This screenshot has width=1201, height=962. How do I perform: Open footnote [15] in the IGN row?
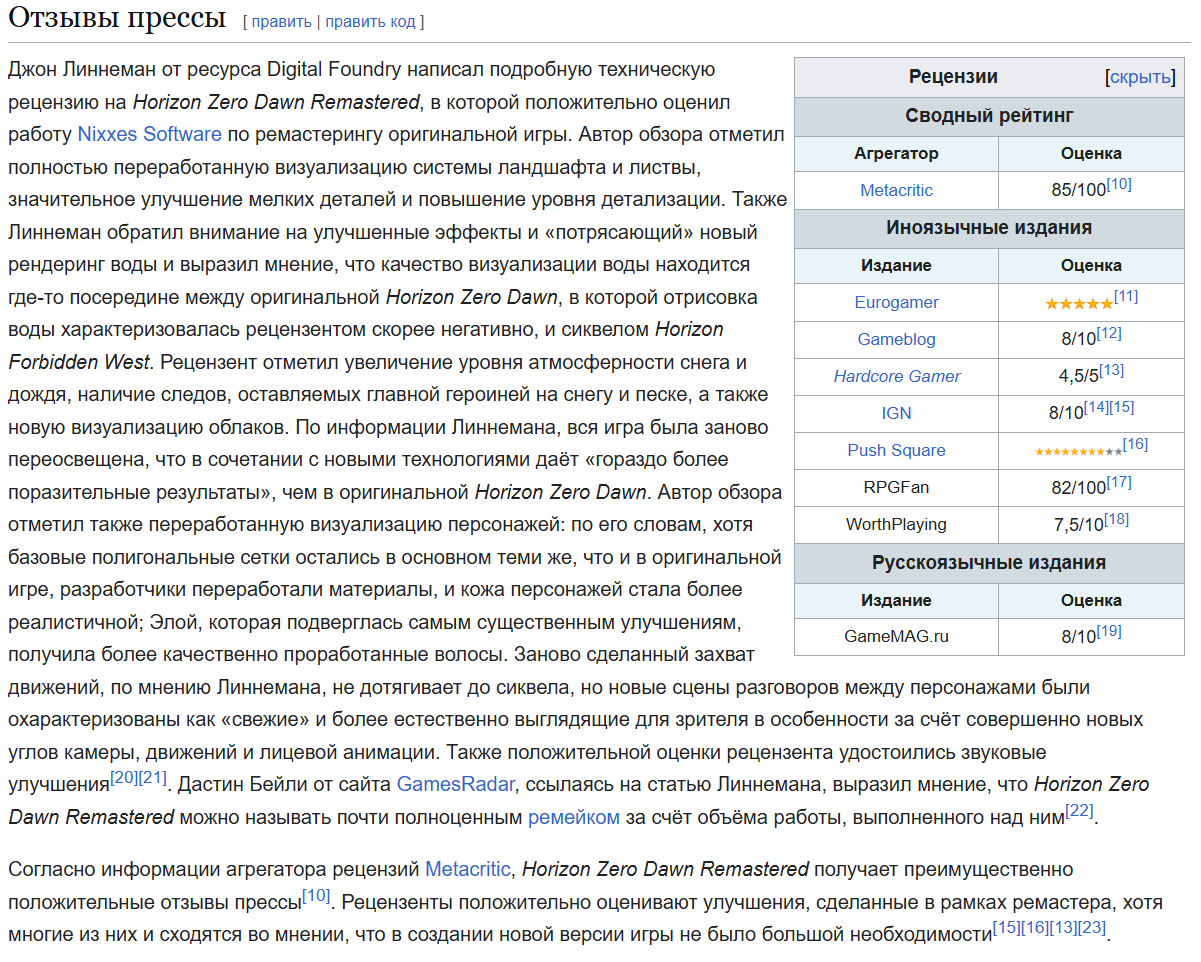[x=1121, y=407]
